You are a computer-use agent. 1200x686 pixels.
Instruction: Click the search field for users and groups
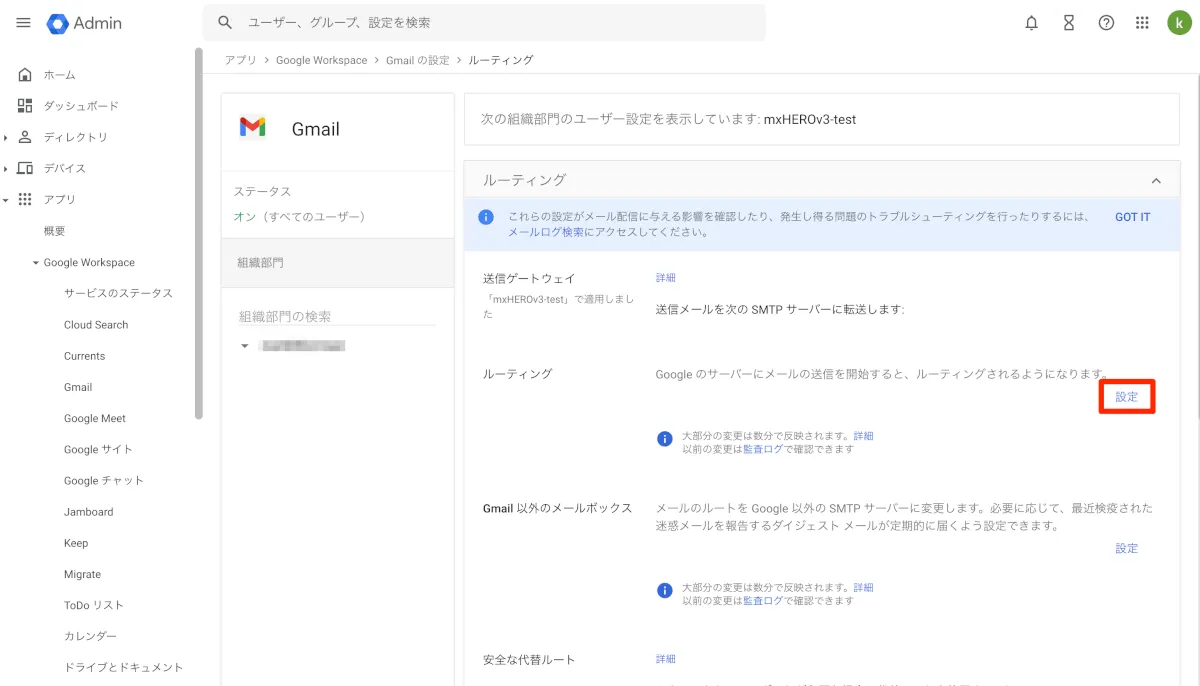pos(490,22)
